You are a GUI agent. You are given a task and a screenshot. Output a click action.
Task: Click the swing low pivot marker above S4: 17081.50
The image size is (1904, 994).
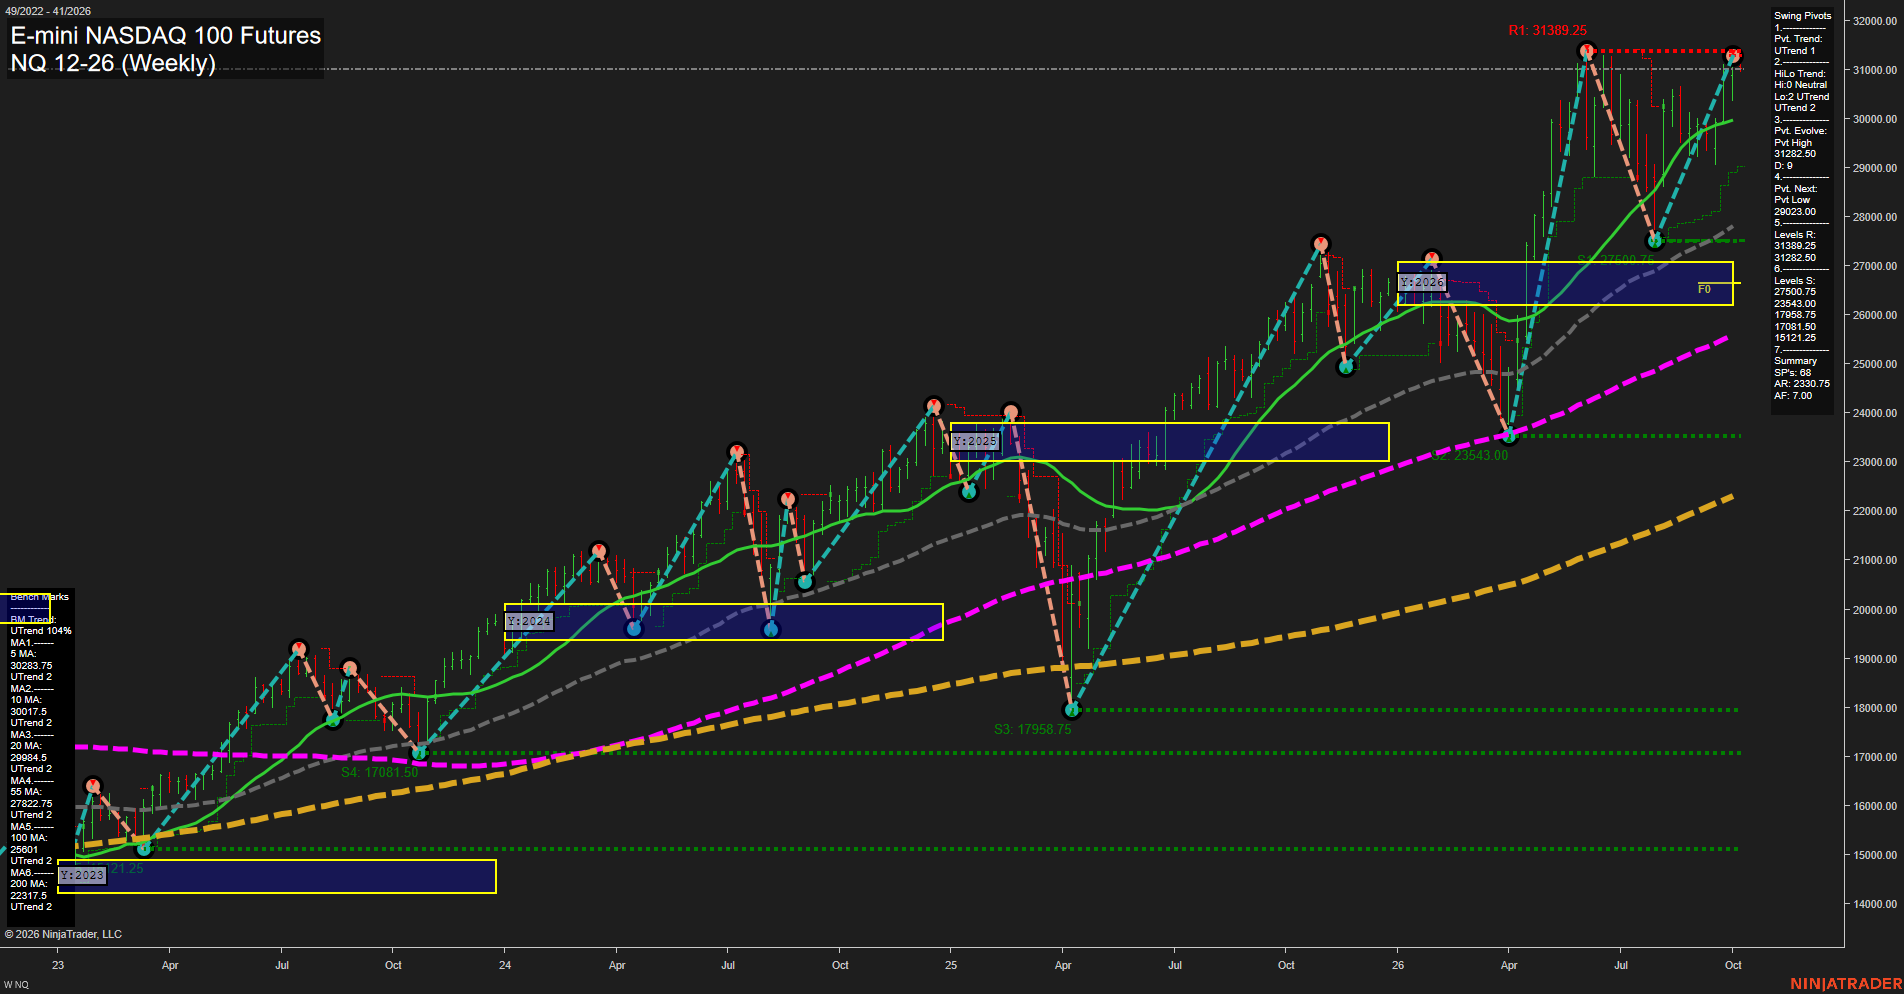coord(420,752)
